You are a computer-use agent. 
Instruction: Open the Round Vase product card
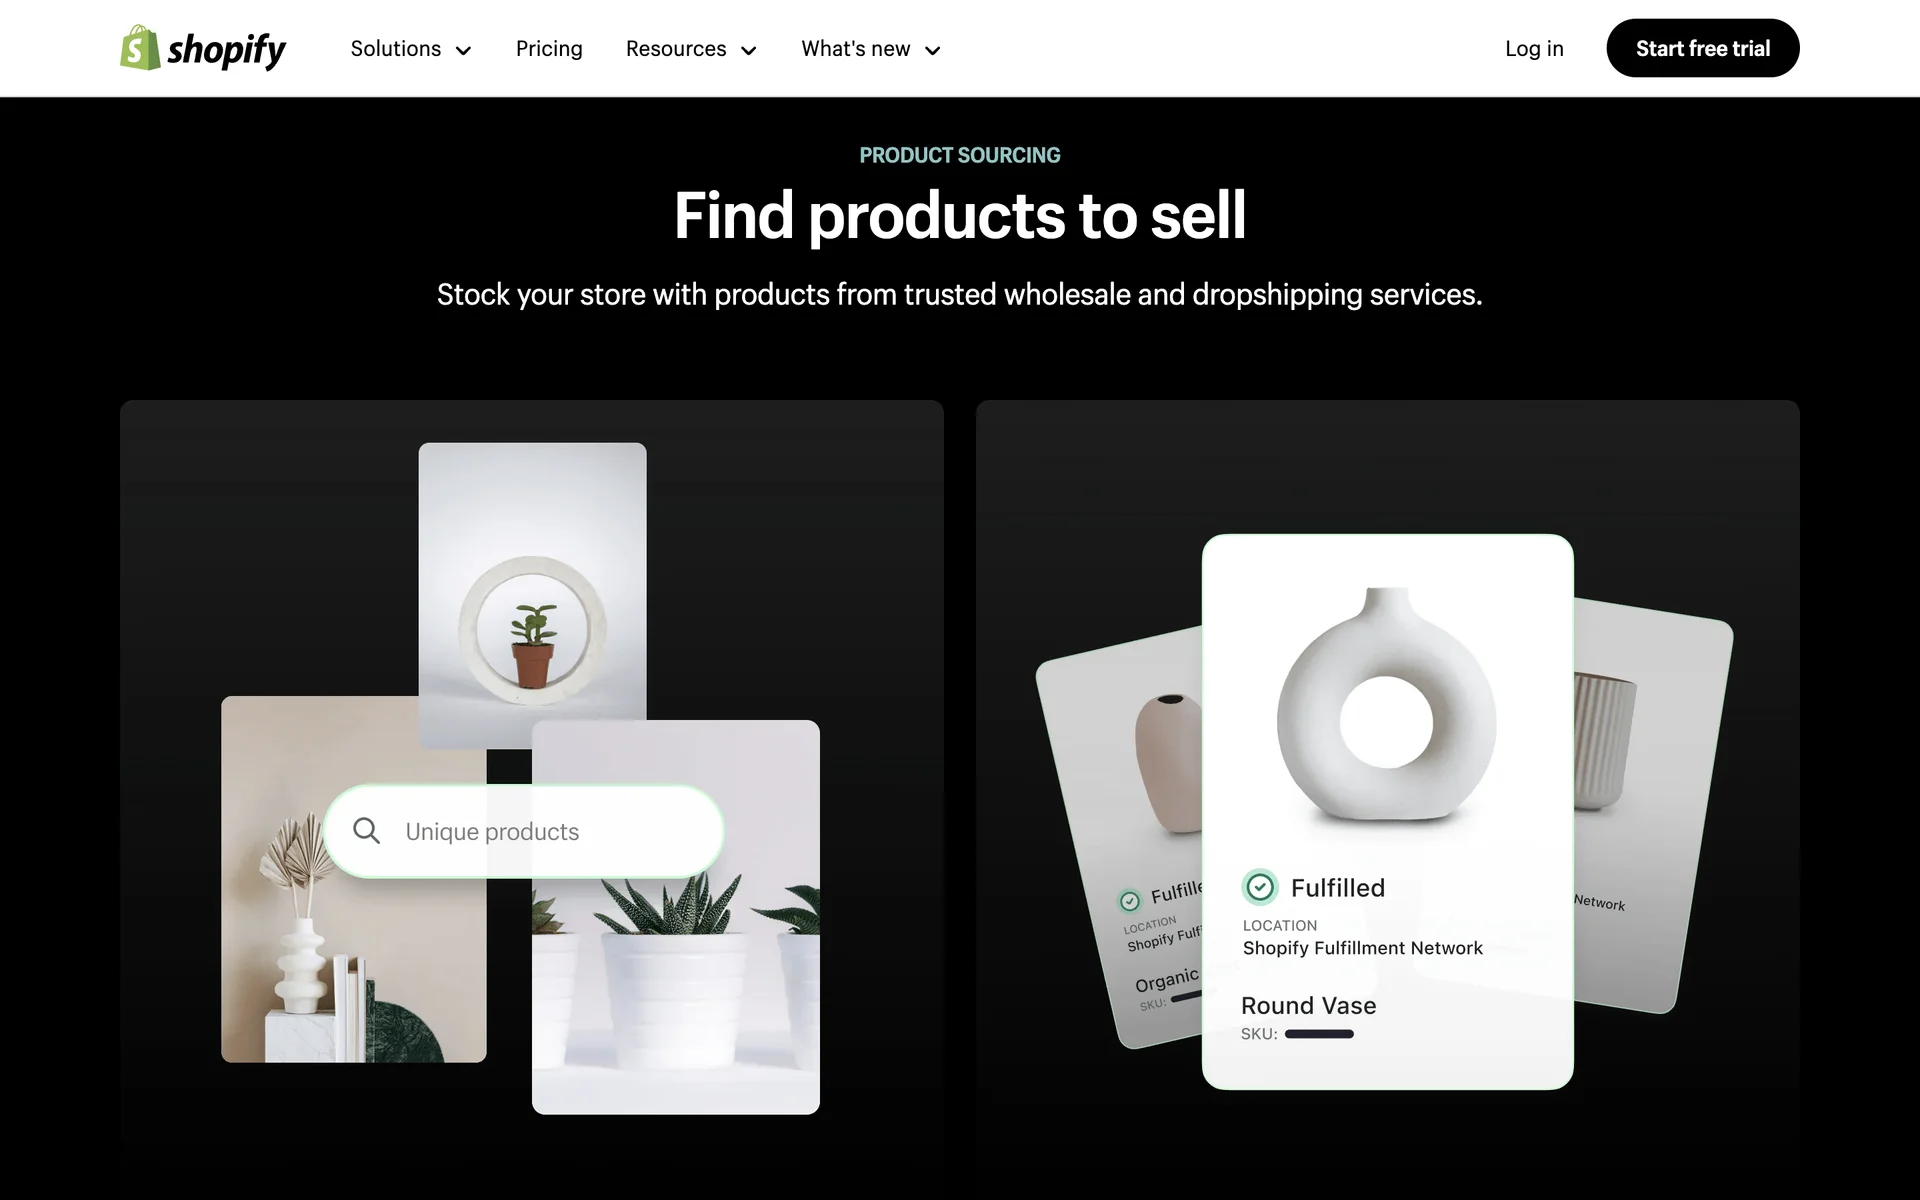pos(1388,812)
